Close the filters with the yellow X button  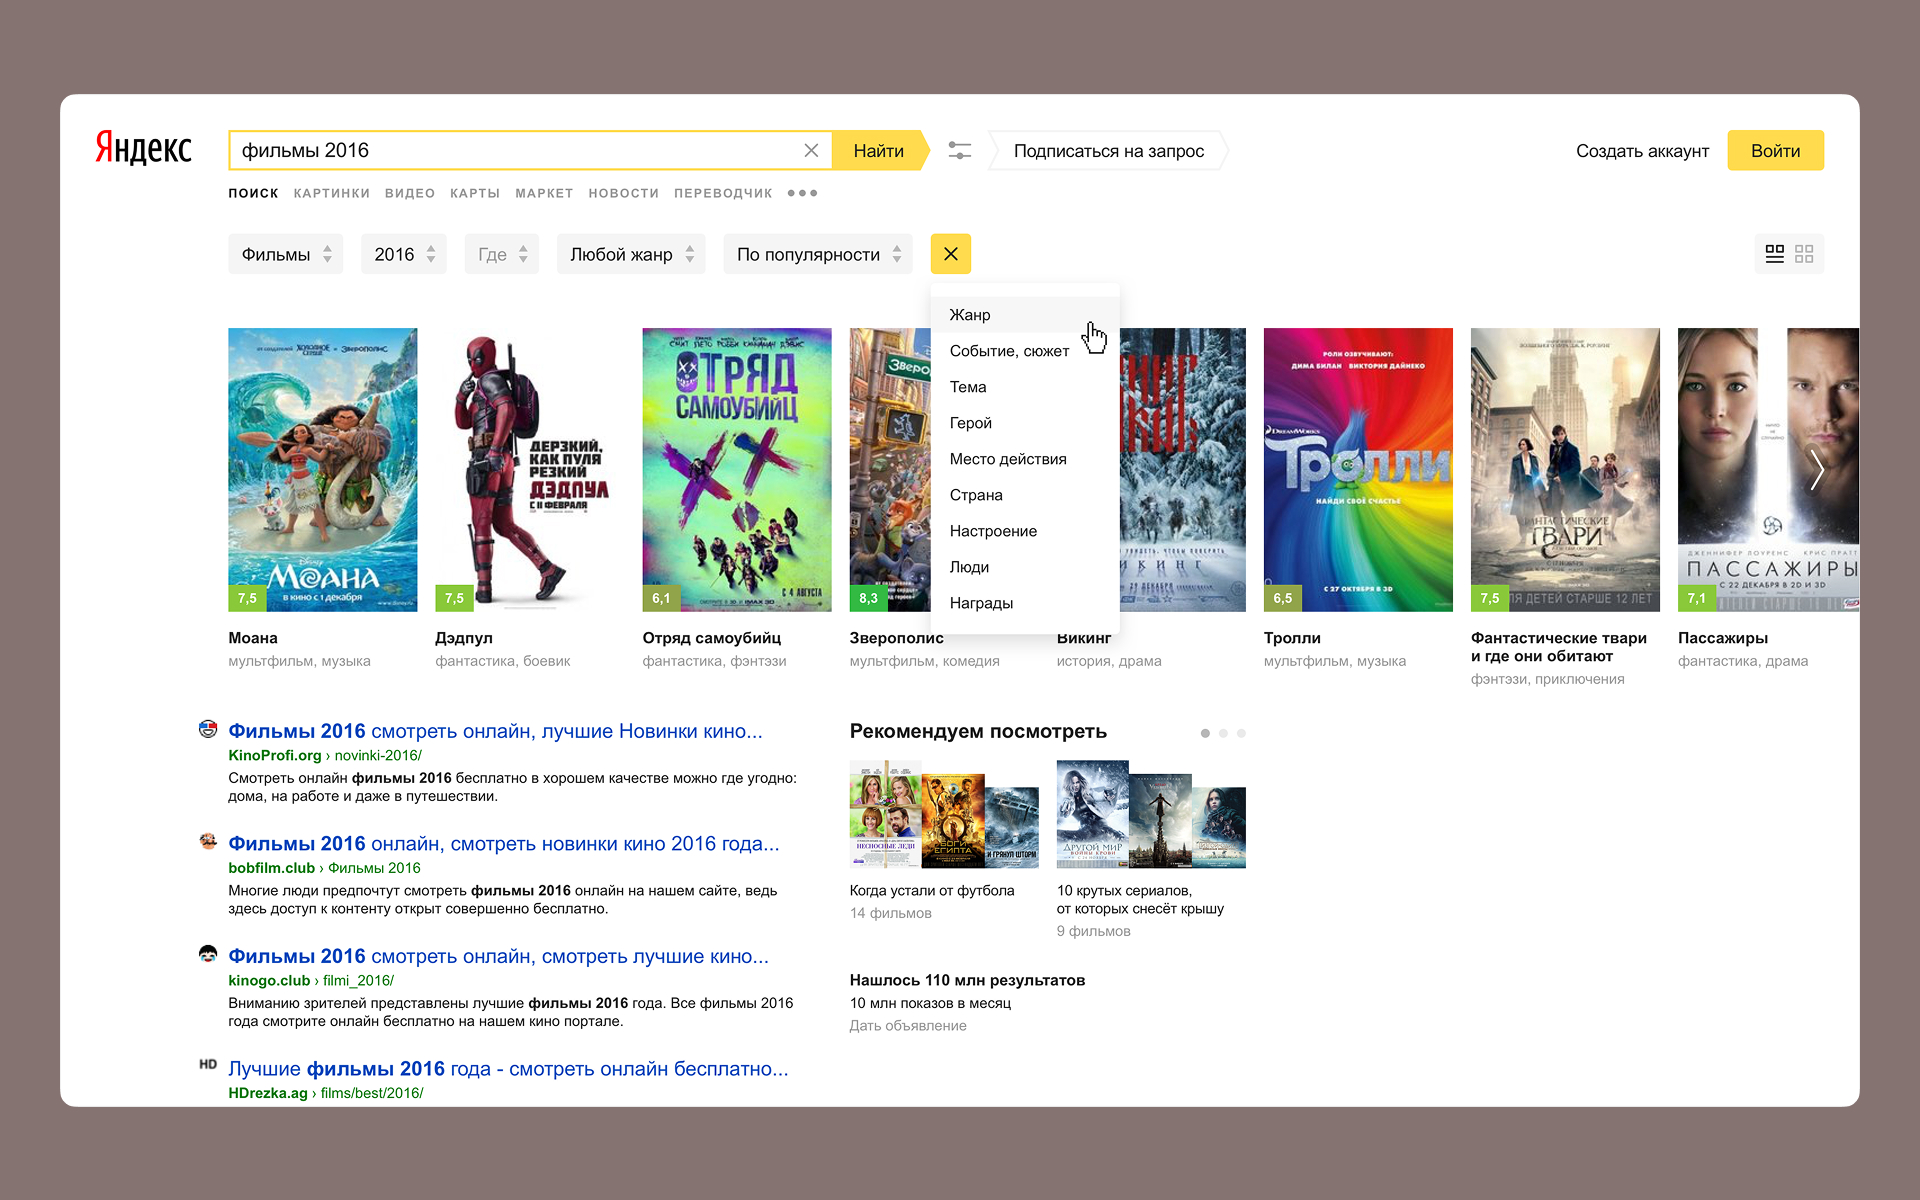tap(950, 254)
